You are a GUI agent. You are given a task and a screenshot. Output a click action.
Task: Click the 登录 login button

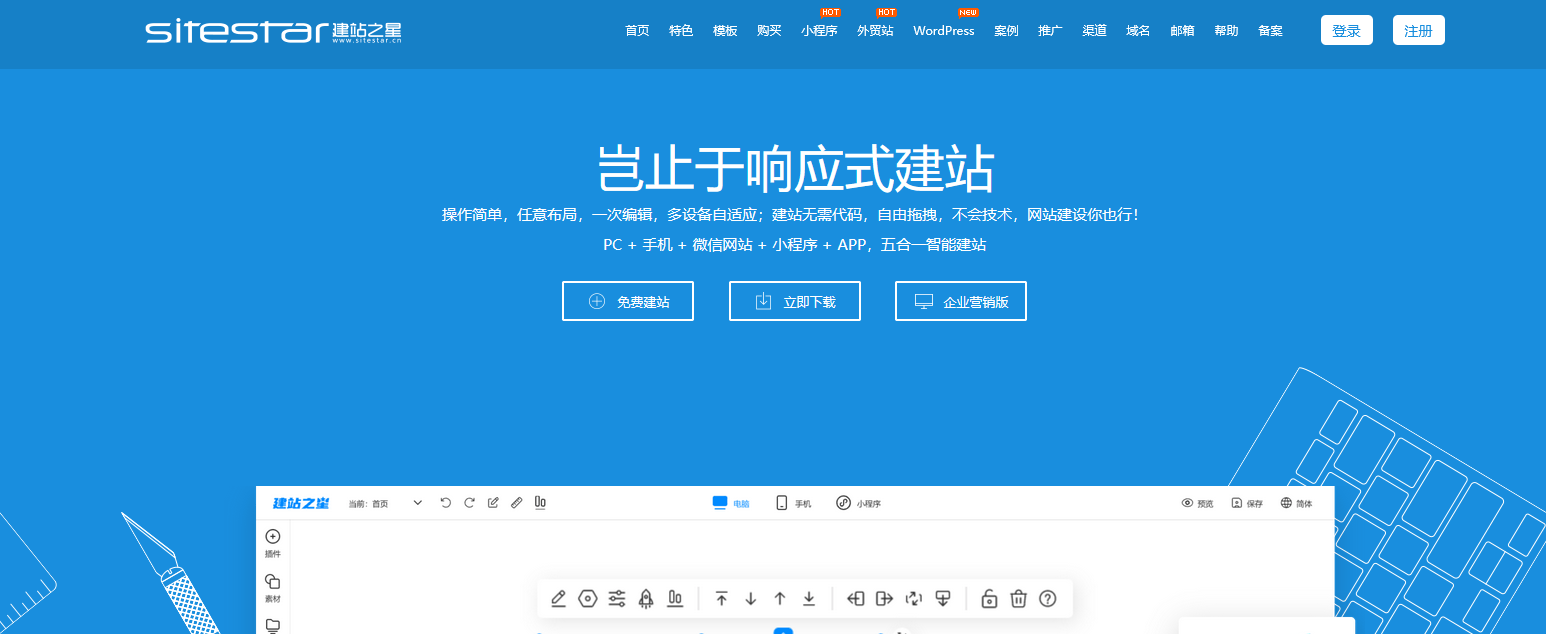(x=1346, y=30)
